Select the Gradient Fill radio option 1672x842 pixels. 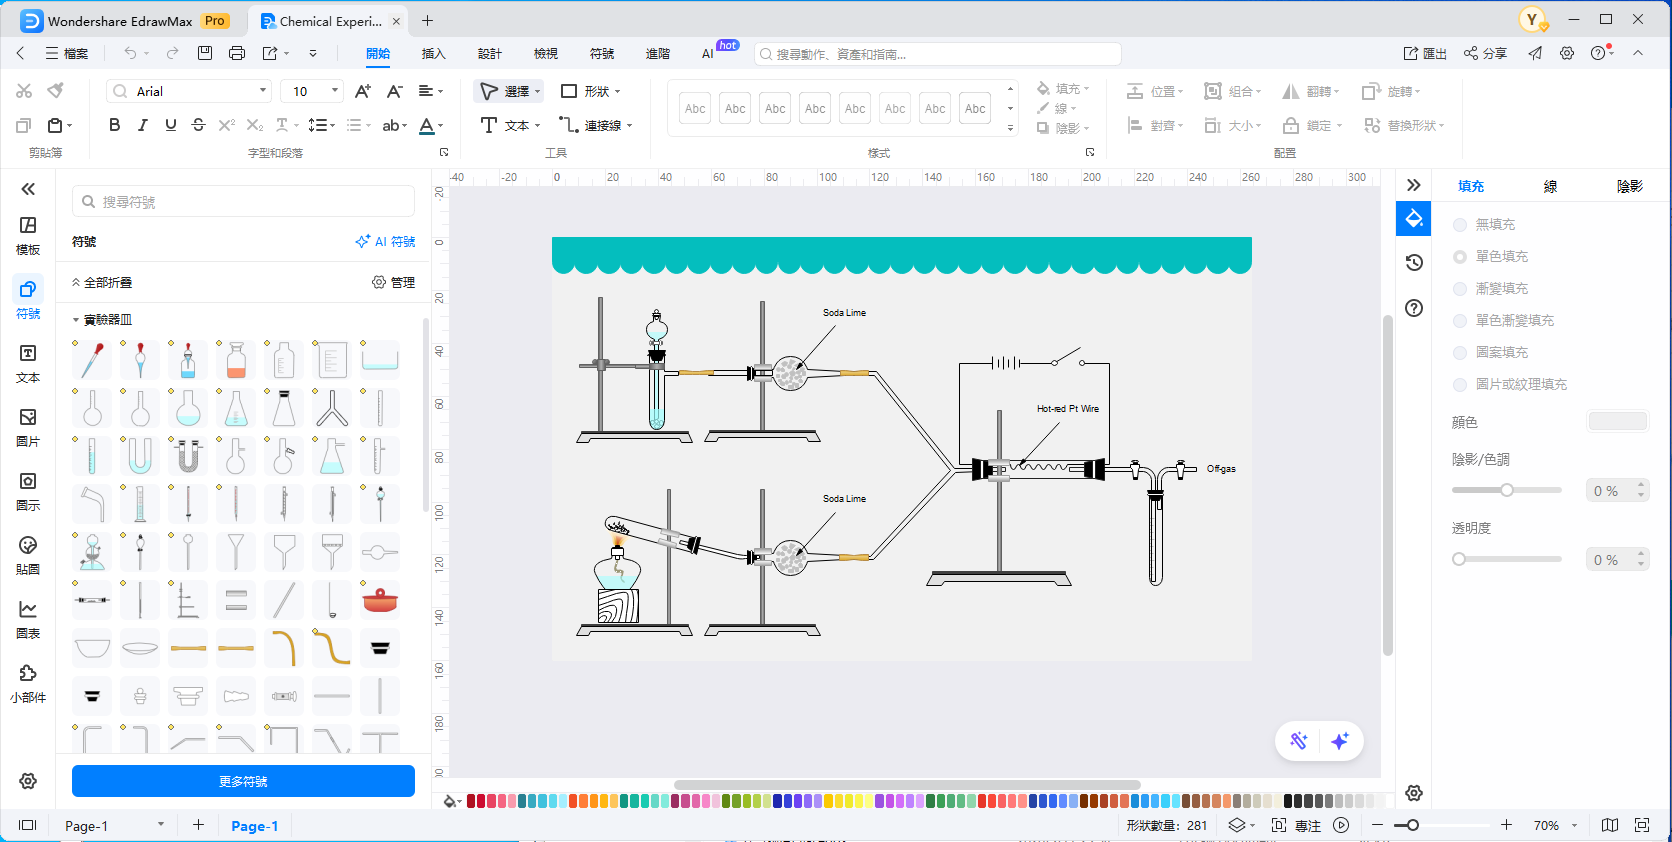coord(1460,289)
